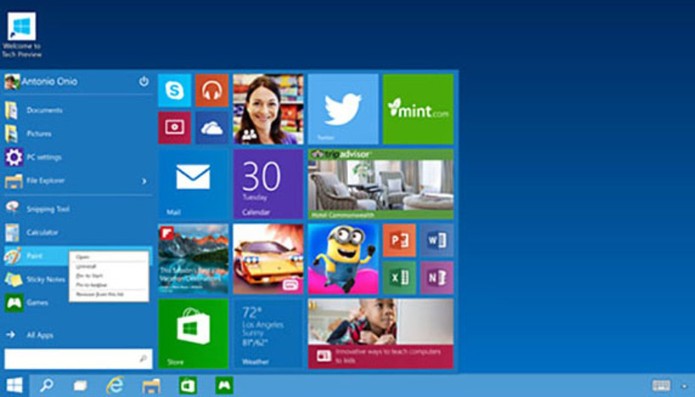Open the Antonio Onio user account

[41, 82]
